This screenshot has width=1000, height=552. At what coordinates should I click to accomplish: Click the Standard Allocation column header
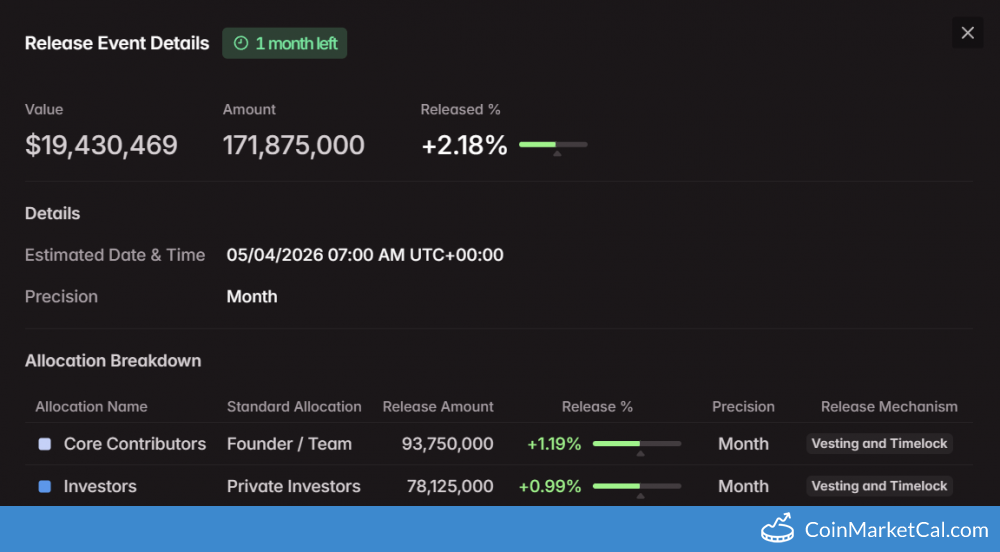pos(294,407)
